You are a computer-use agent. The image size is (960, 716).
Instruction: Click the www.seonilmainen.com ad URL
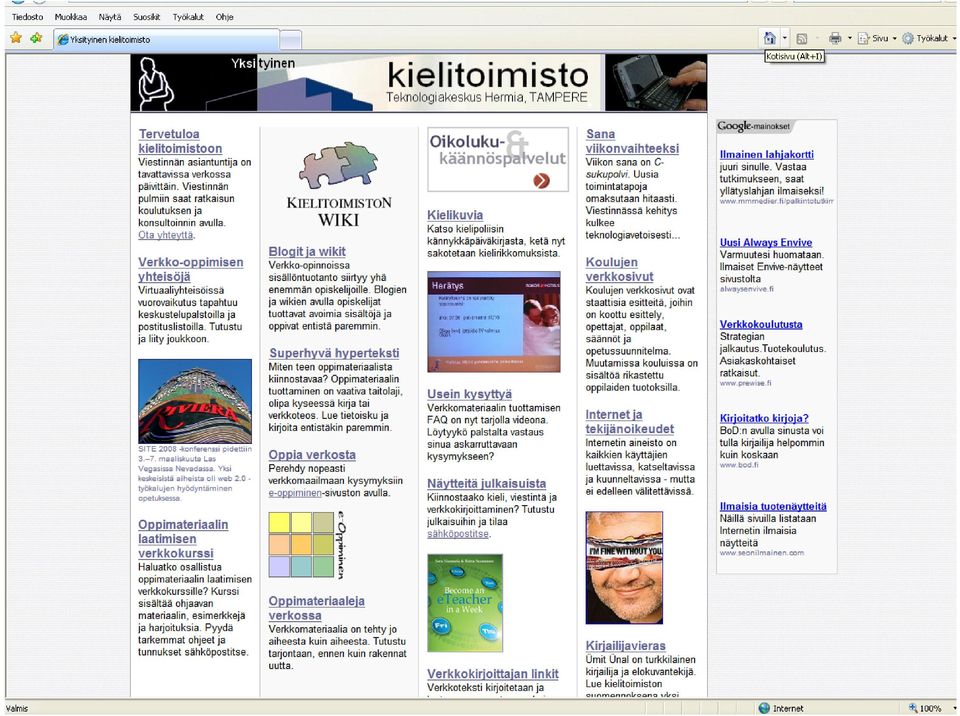tap(762, 552)
